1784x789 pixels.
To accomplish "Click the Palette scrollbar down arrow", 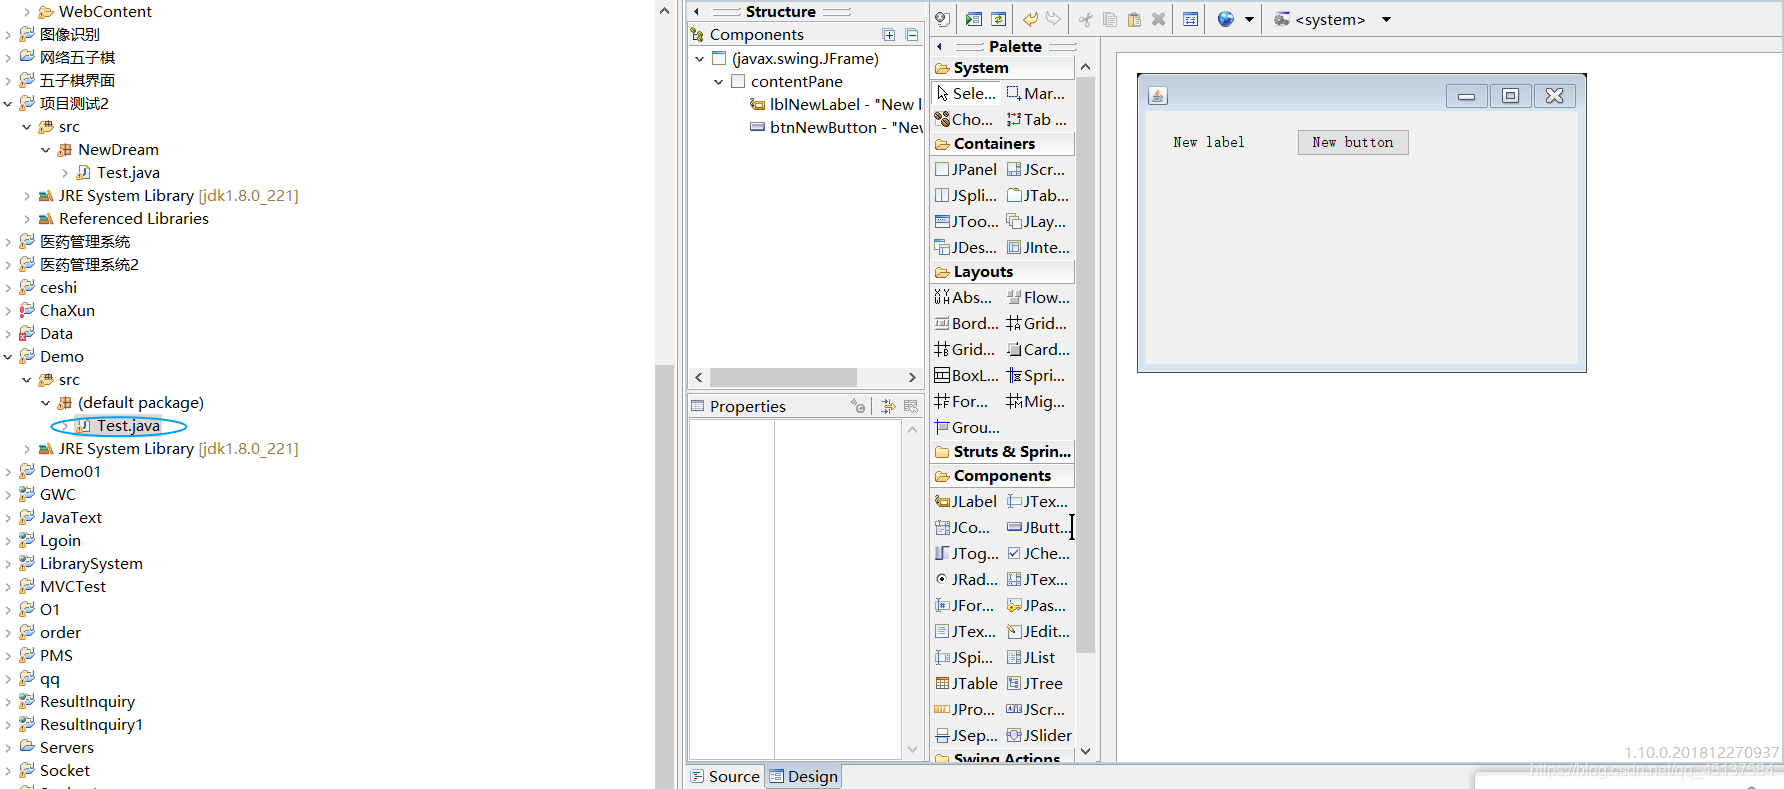I will [x=1085, y=752].
